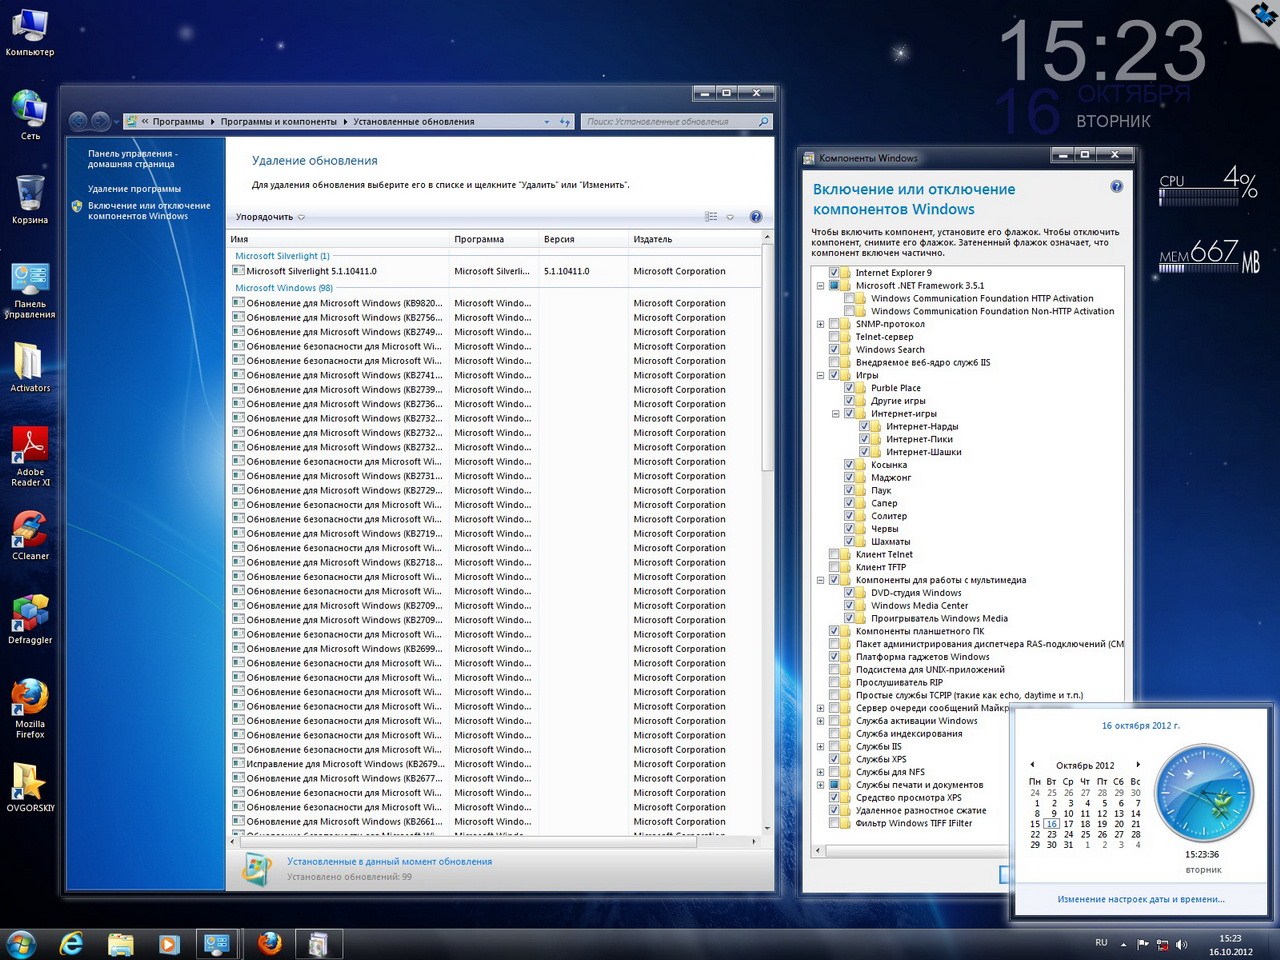Uncheck Windows Media Center checkbox
Screen dimensions: 1280x960
[x=849, y=605]
